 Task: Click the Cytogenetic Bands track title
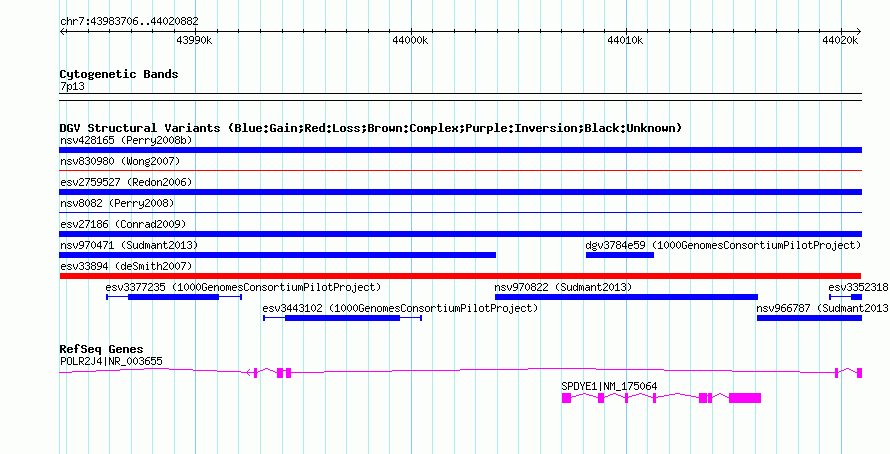click(119, 74)
